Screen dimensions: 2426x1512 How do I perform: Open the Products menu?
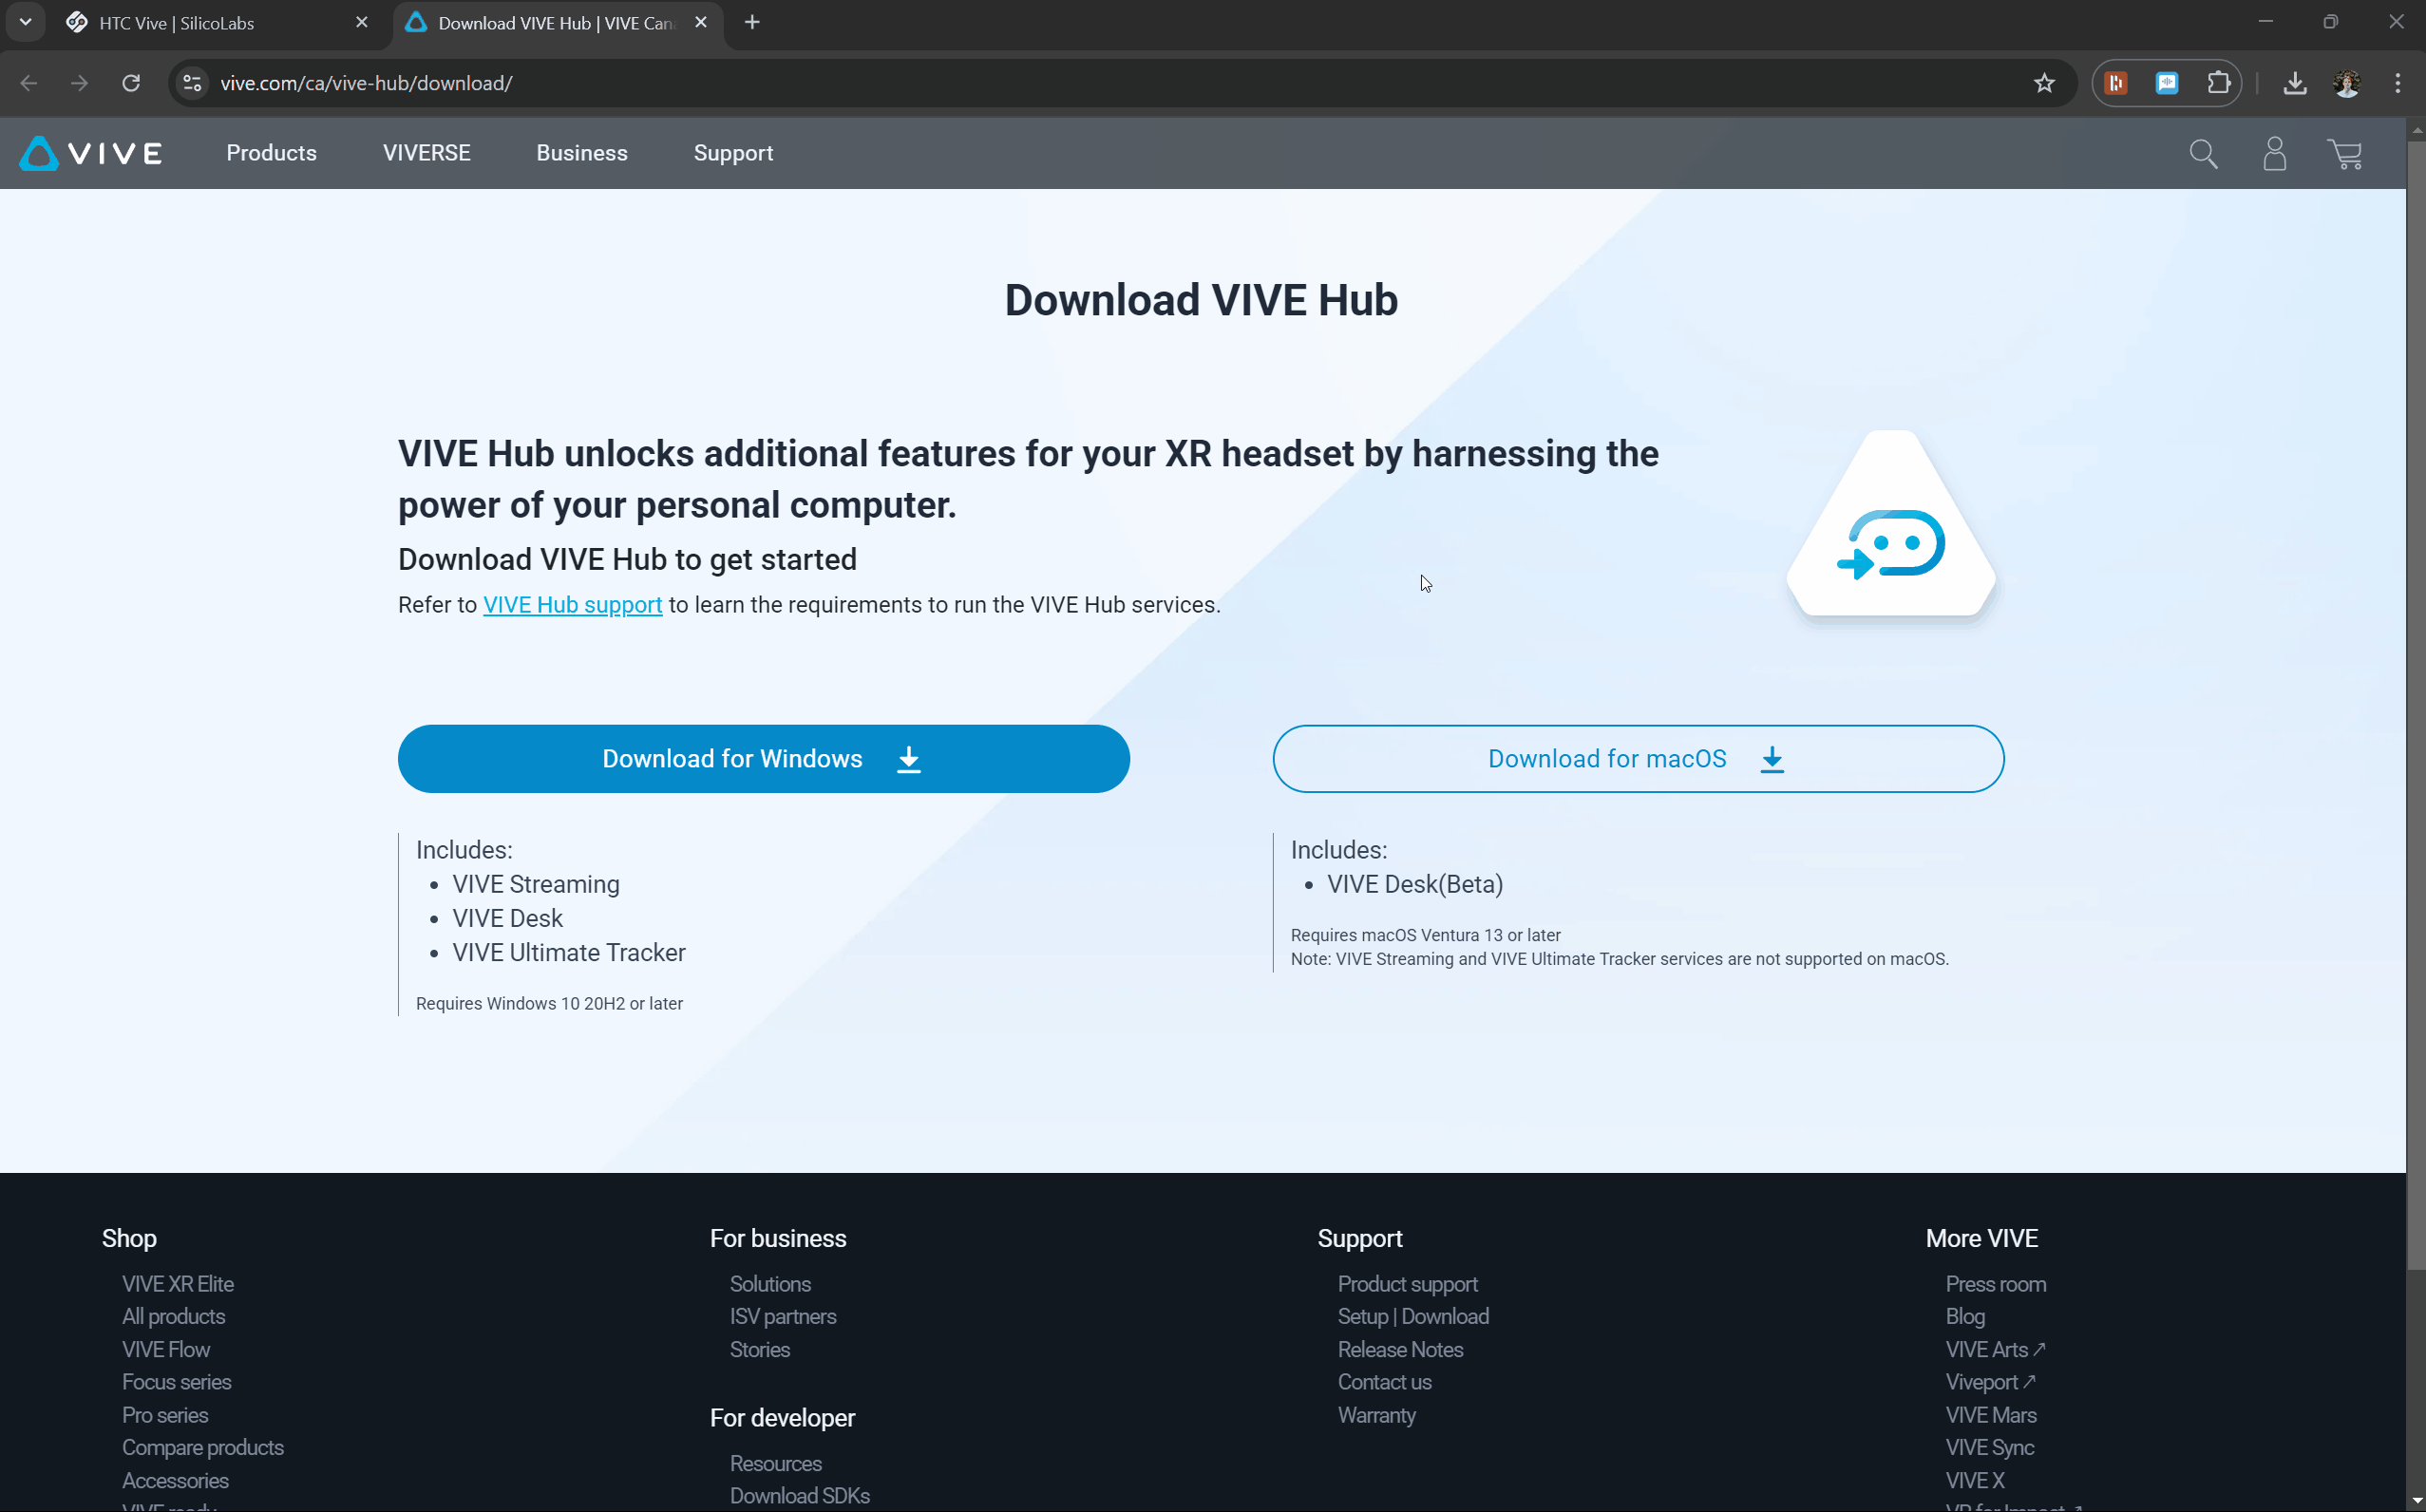271,153
